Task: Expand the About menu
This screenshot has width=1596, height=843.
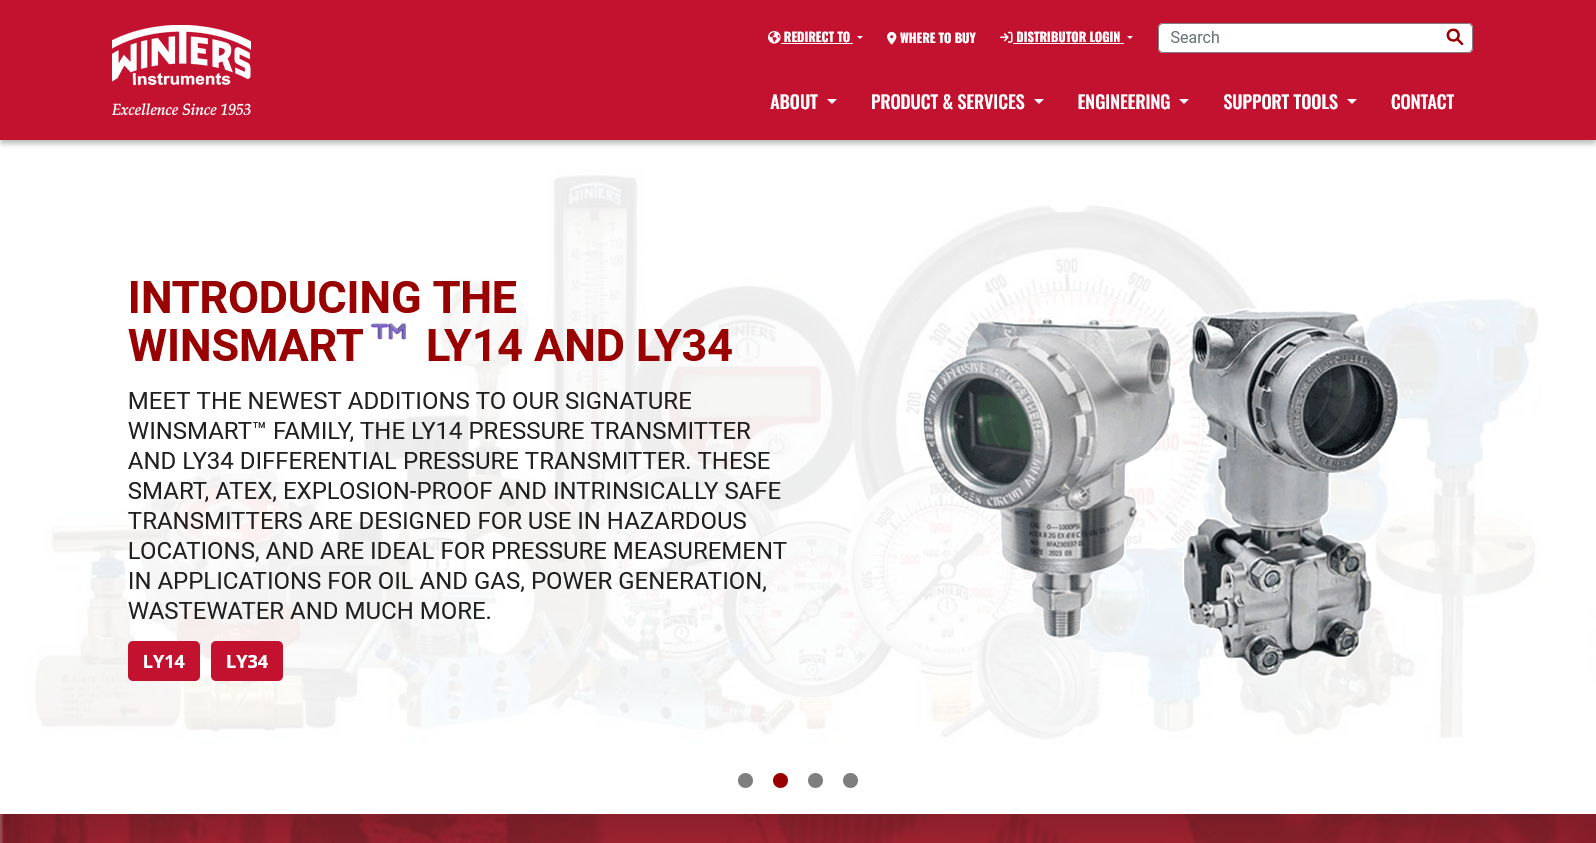Action: pos(803,102)
